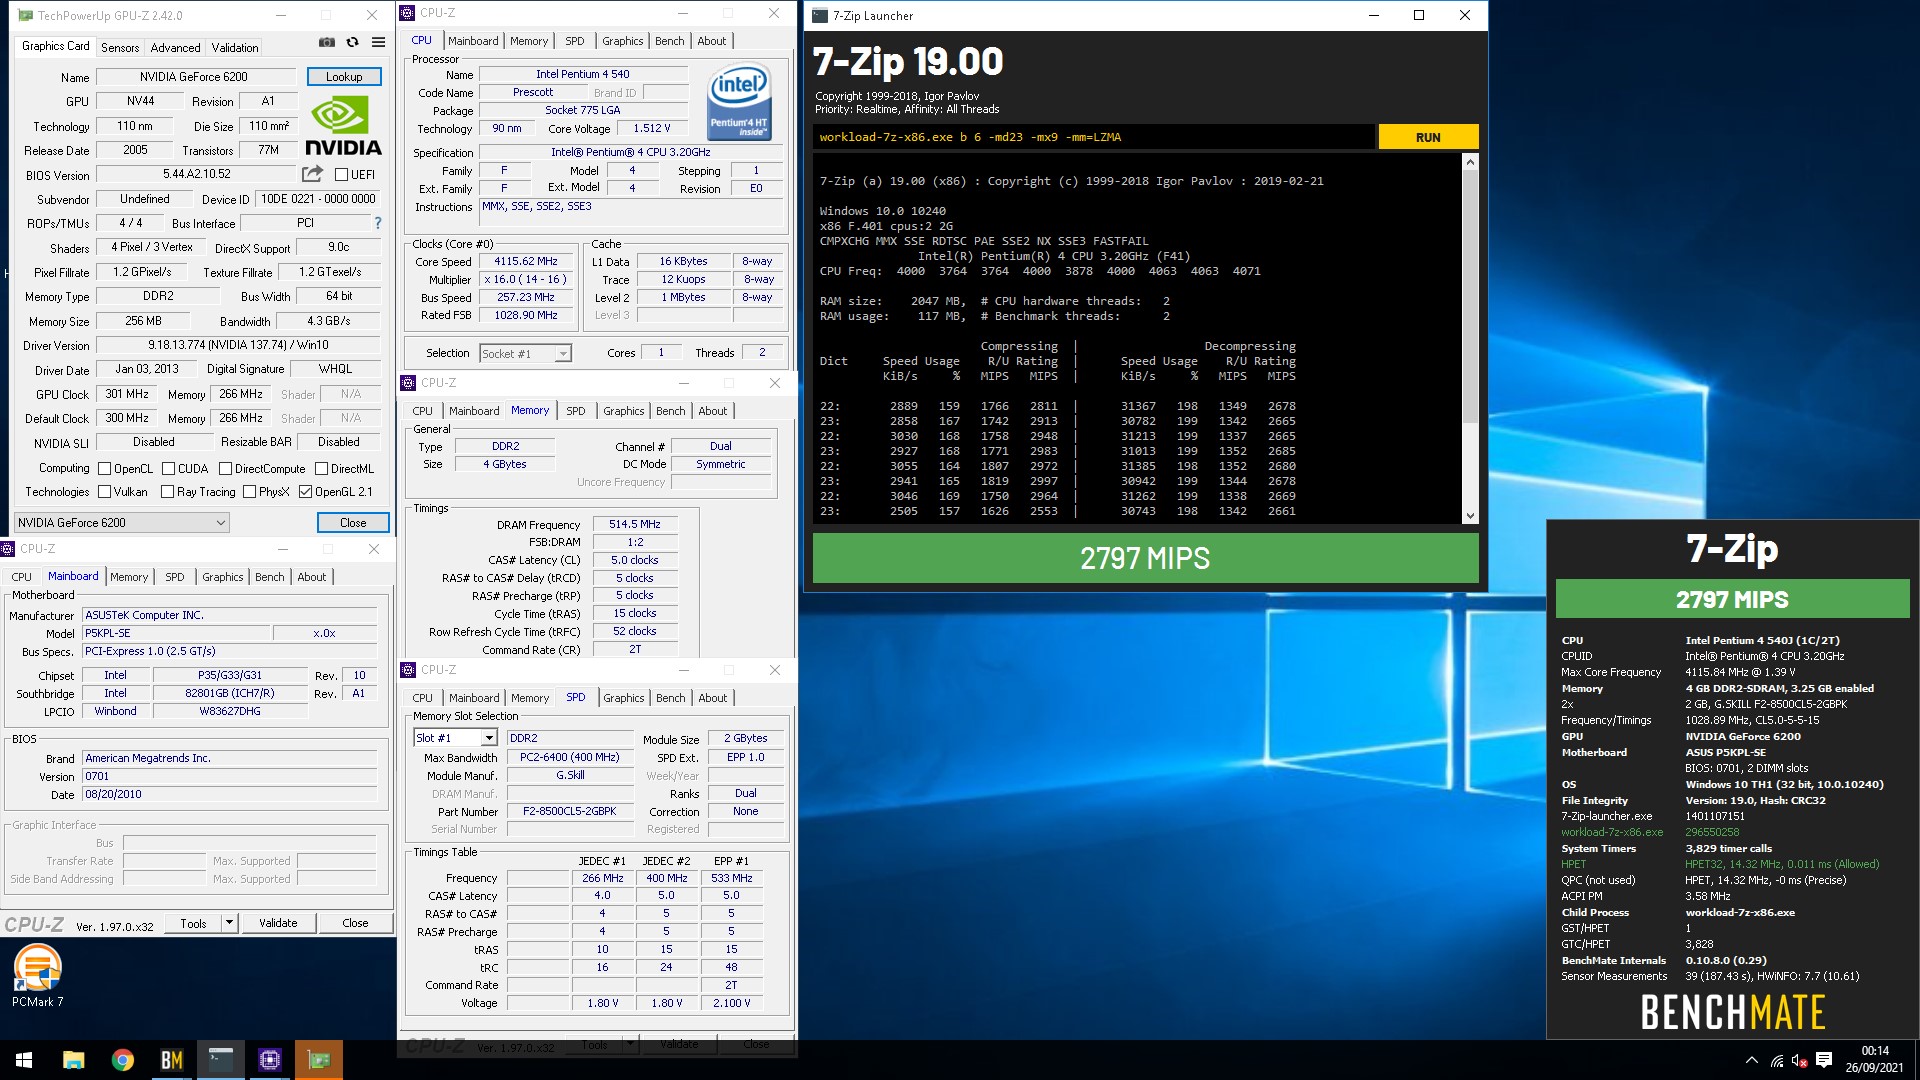This screenshot has width=1920, height=1080.
Task: Toggle the Vulkan checkbox
Action: pyautogui.click(x=104, y=492)
